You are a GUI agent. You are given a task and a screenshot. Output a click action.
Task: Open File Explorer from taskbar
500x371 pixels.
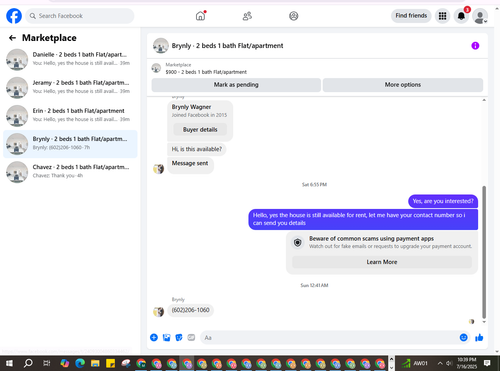click(95, 363)
